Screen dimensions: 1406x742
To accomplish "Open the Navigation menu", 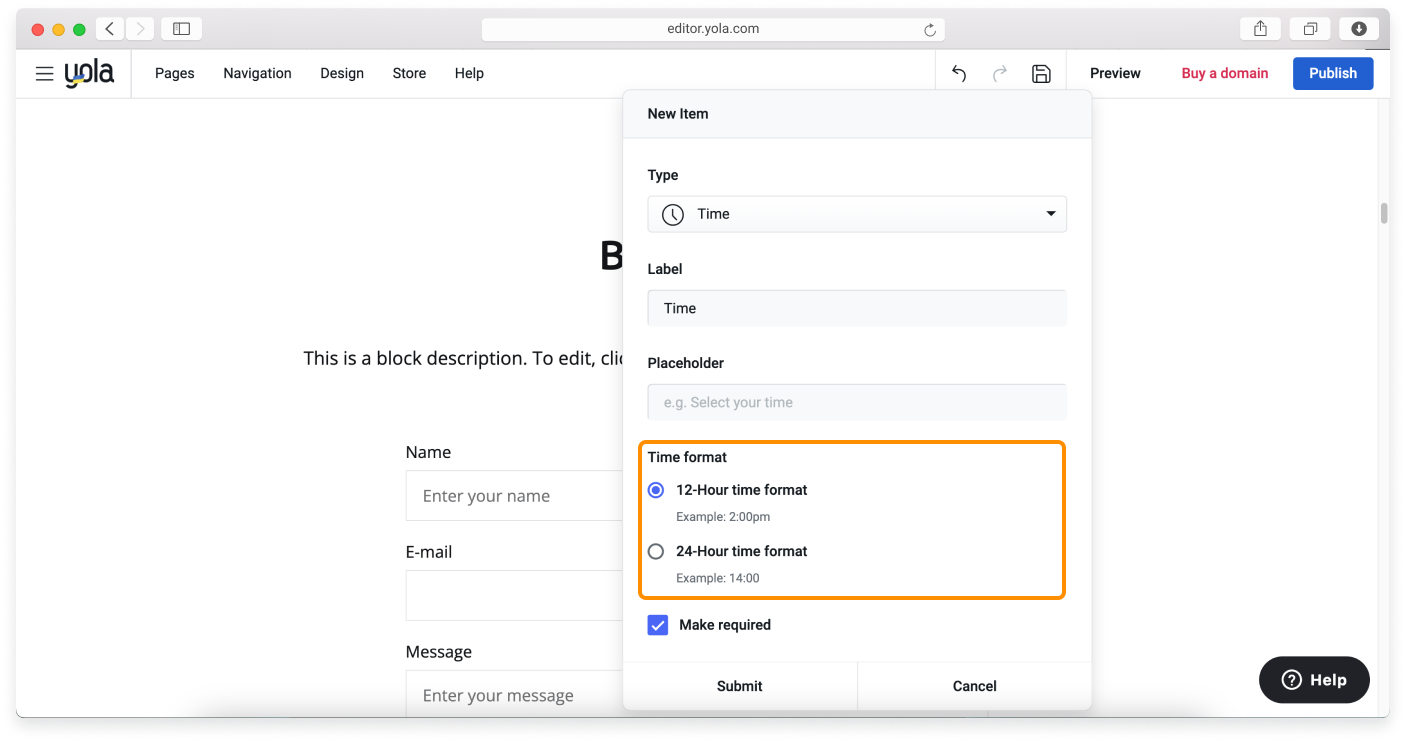I will click(257, 74).
